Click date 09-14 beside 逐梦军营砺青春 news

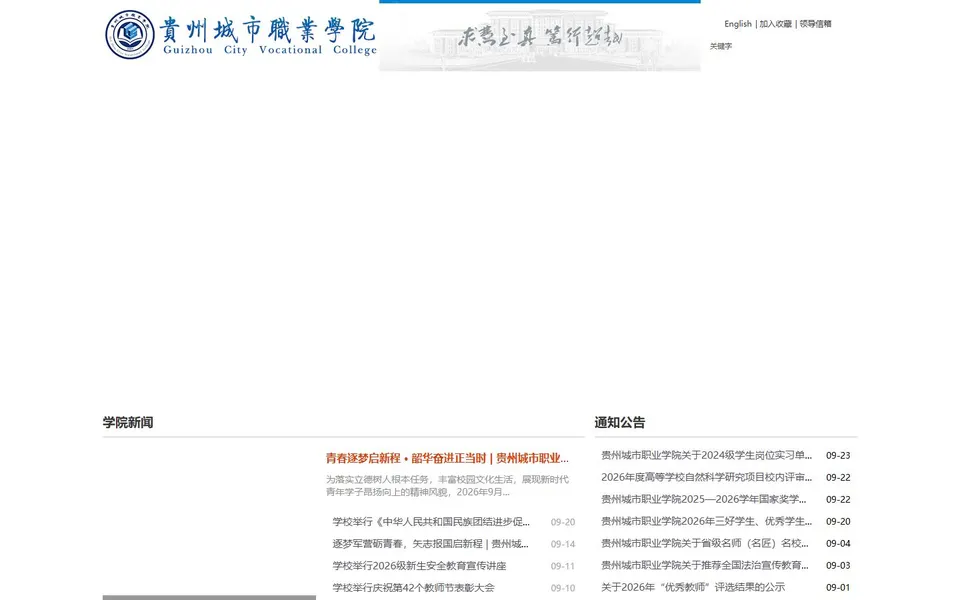point(563,544)
